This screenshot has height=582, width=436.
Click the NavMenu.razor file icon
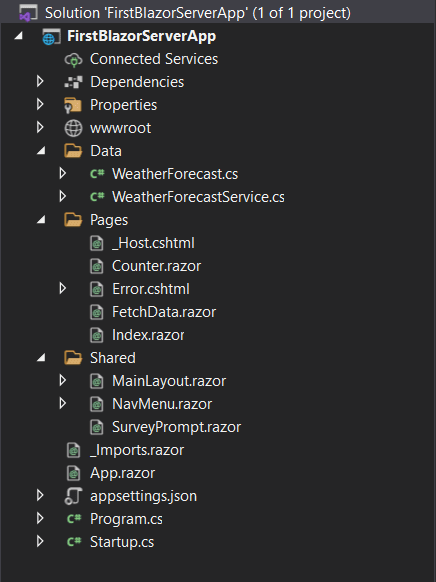97,404
